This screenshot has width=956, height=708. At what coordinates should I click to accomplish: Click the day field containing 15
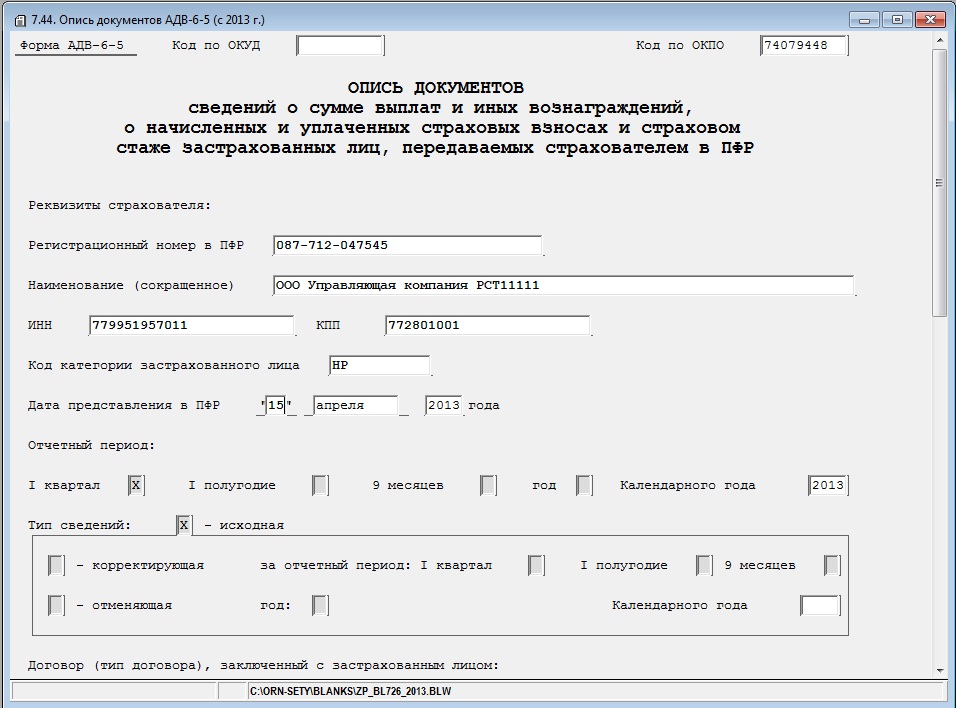pyautogui.click(x=276, y=406)
